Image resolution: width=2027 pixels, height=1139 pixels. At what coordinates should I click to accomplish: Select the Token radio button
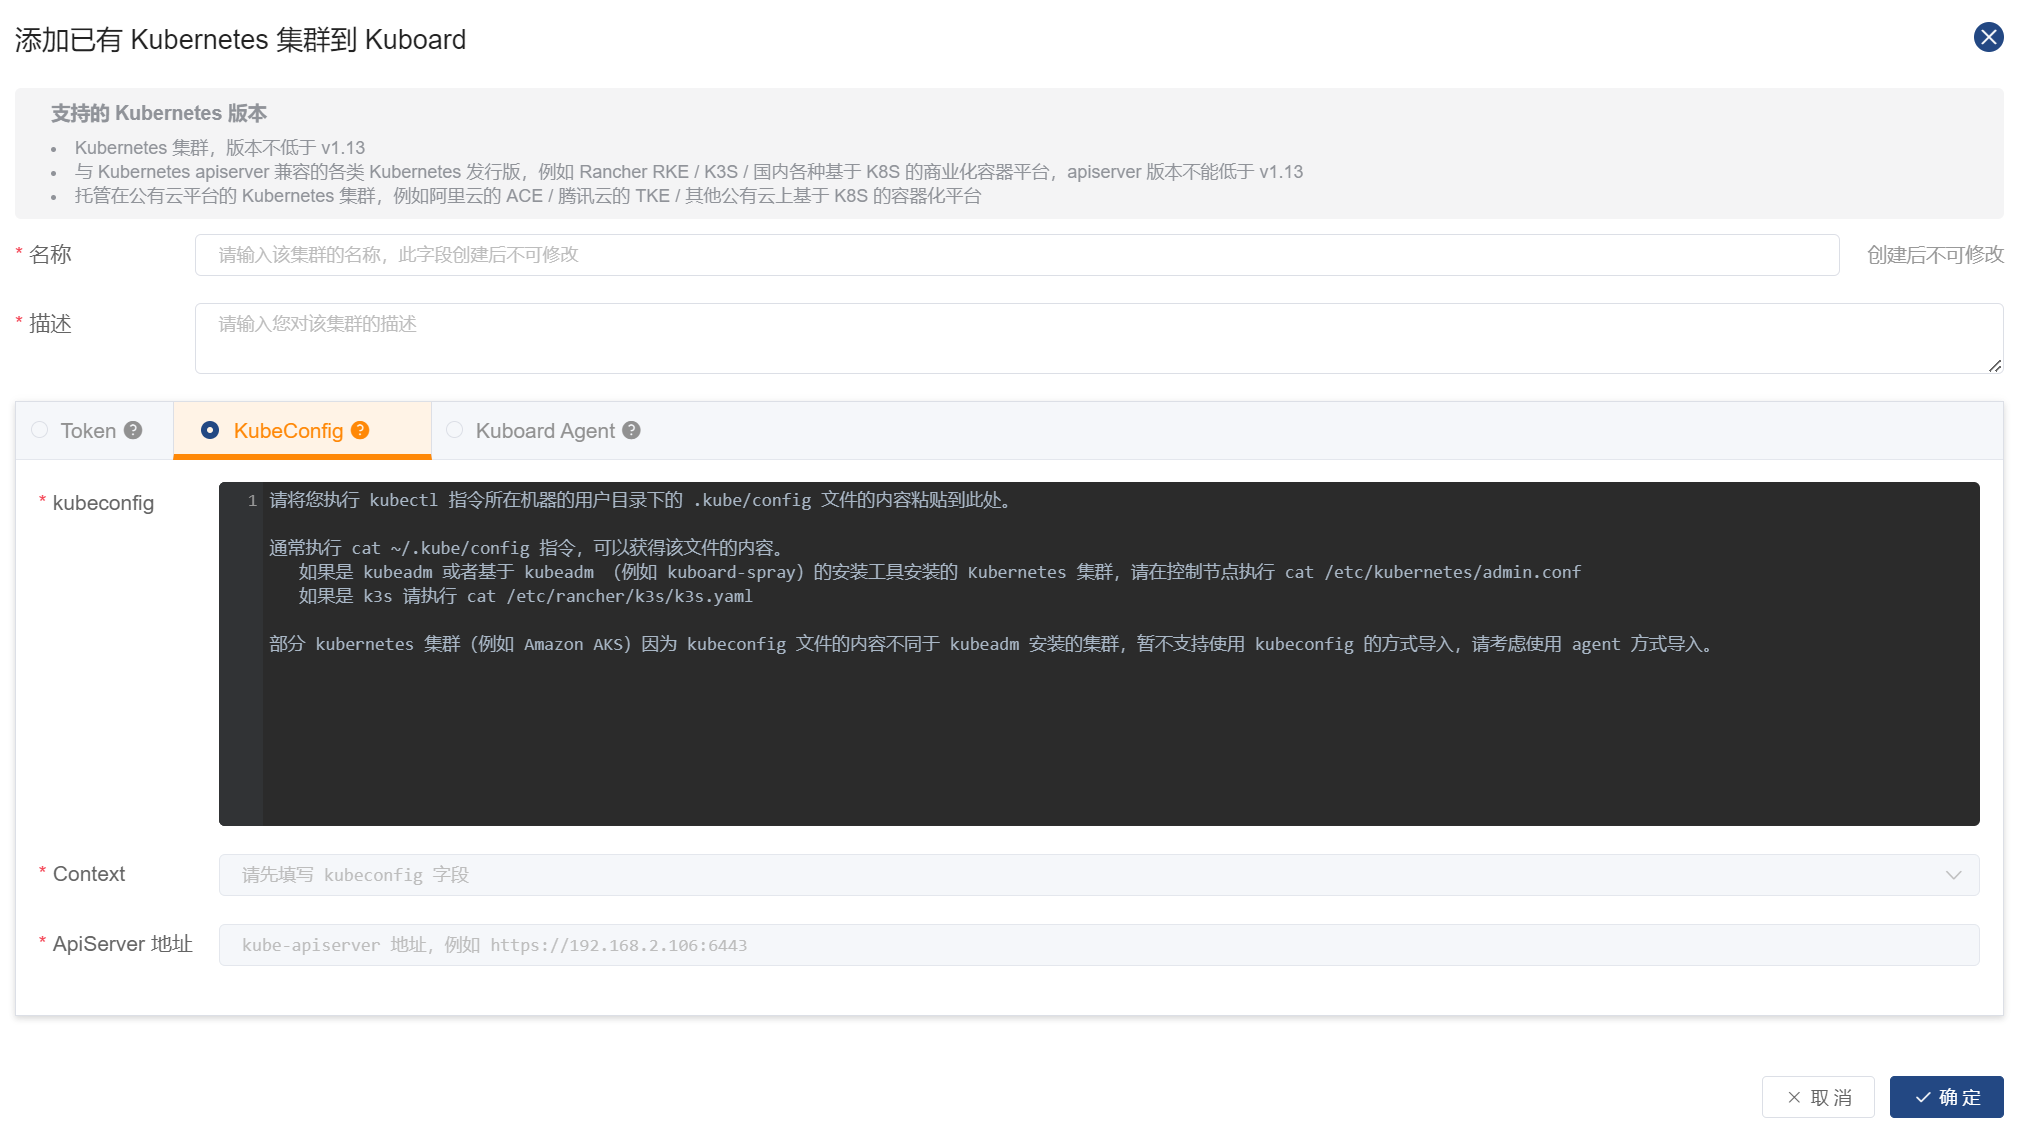40,430
